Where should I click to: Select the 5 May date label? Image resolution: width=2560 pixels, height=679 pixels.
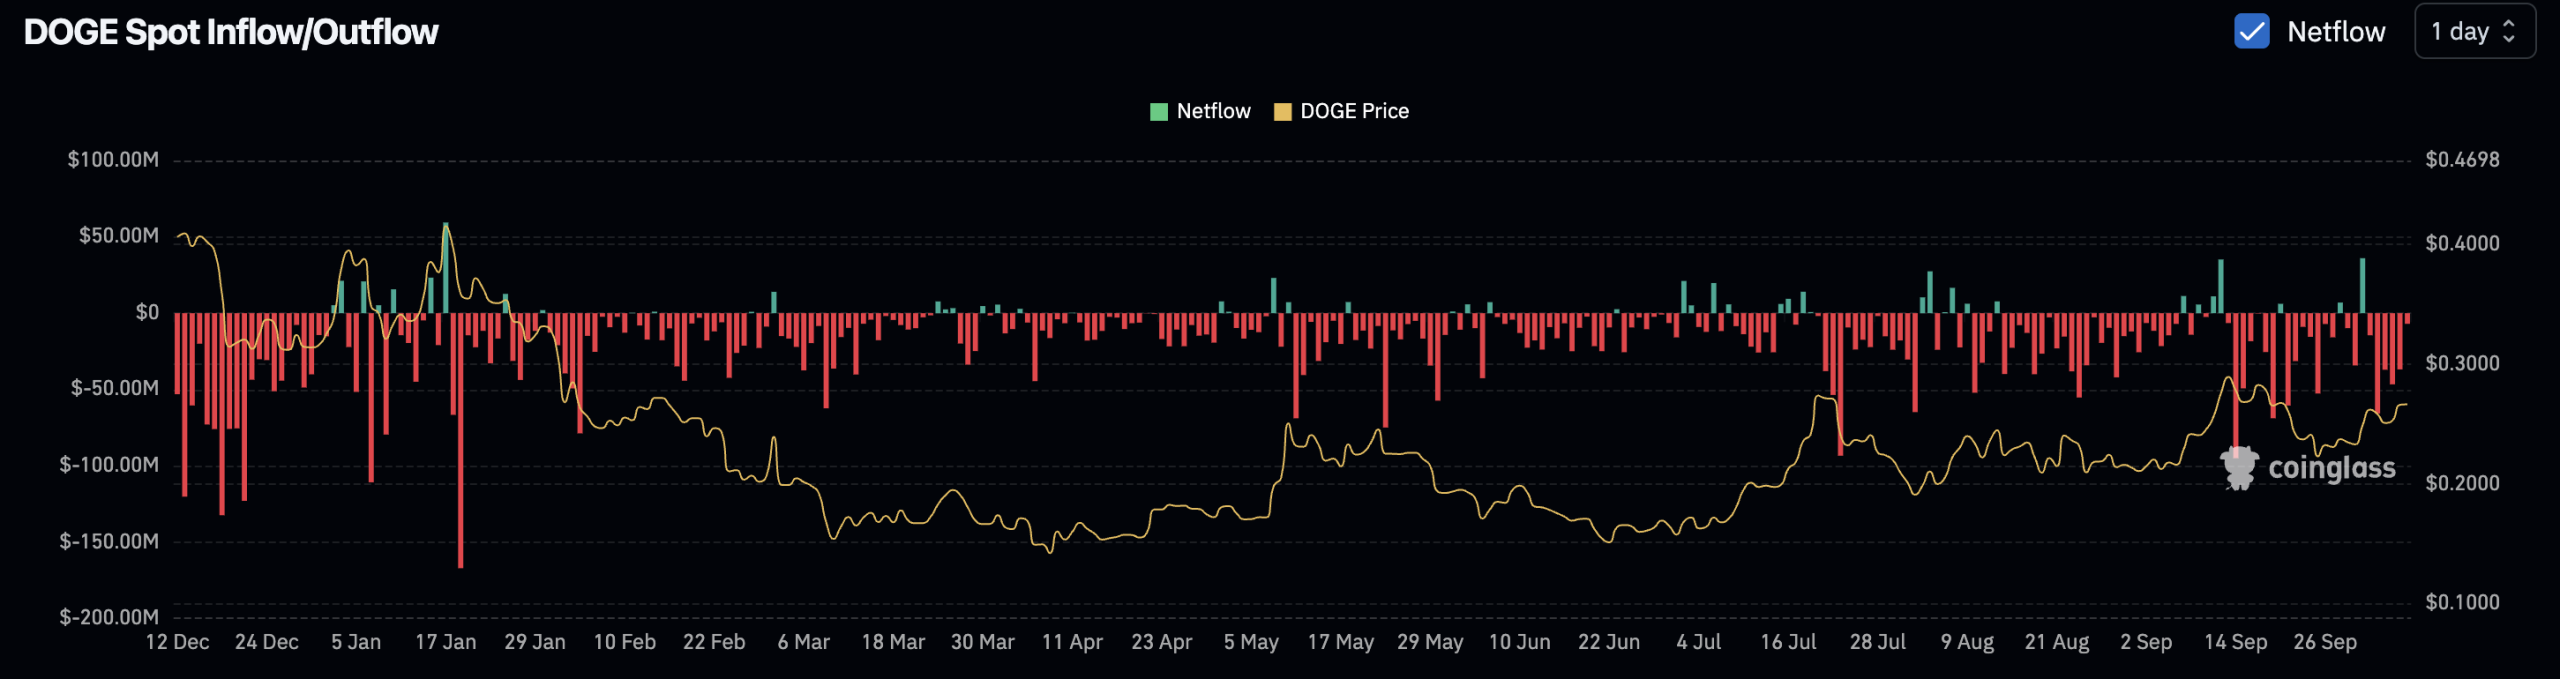click(1251, 642)
